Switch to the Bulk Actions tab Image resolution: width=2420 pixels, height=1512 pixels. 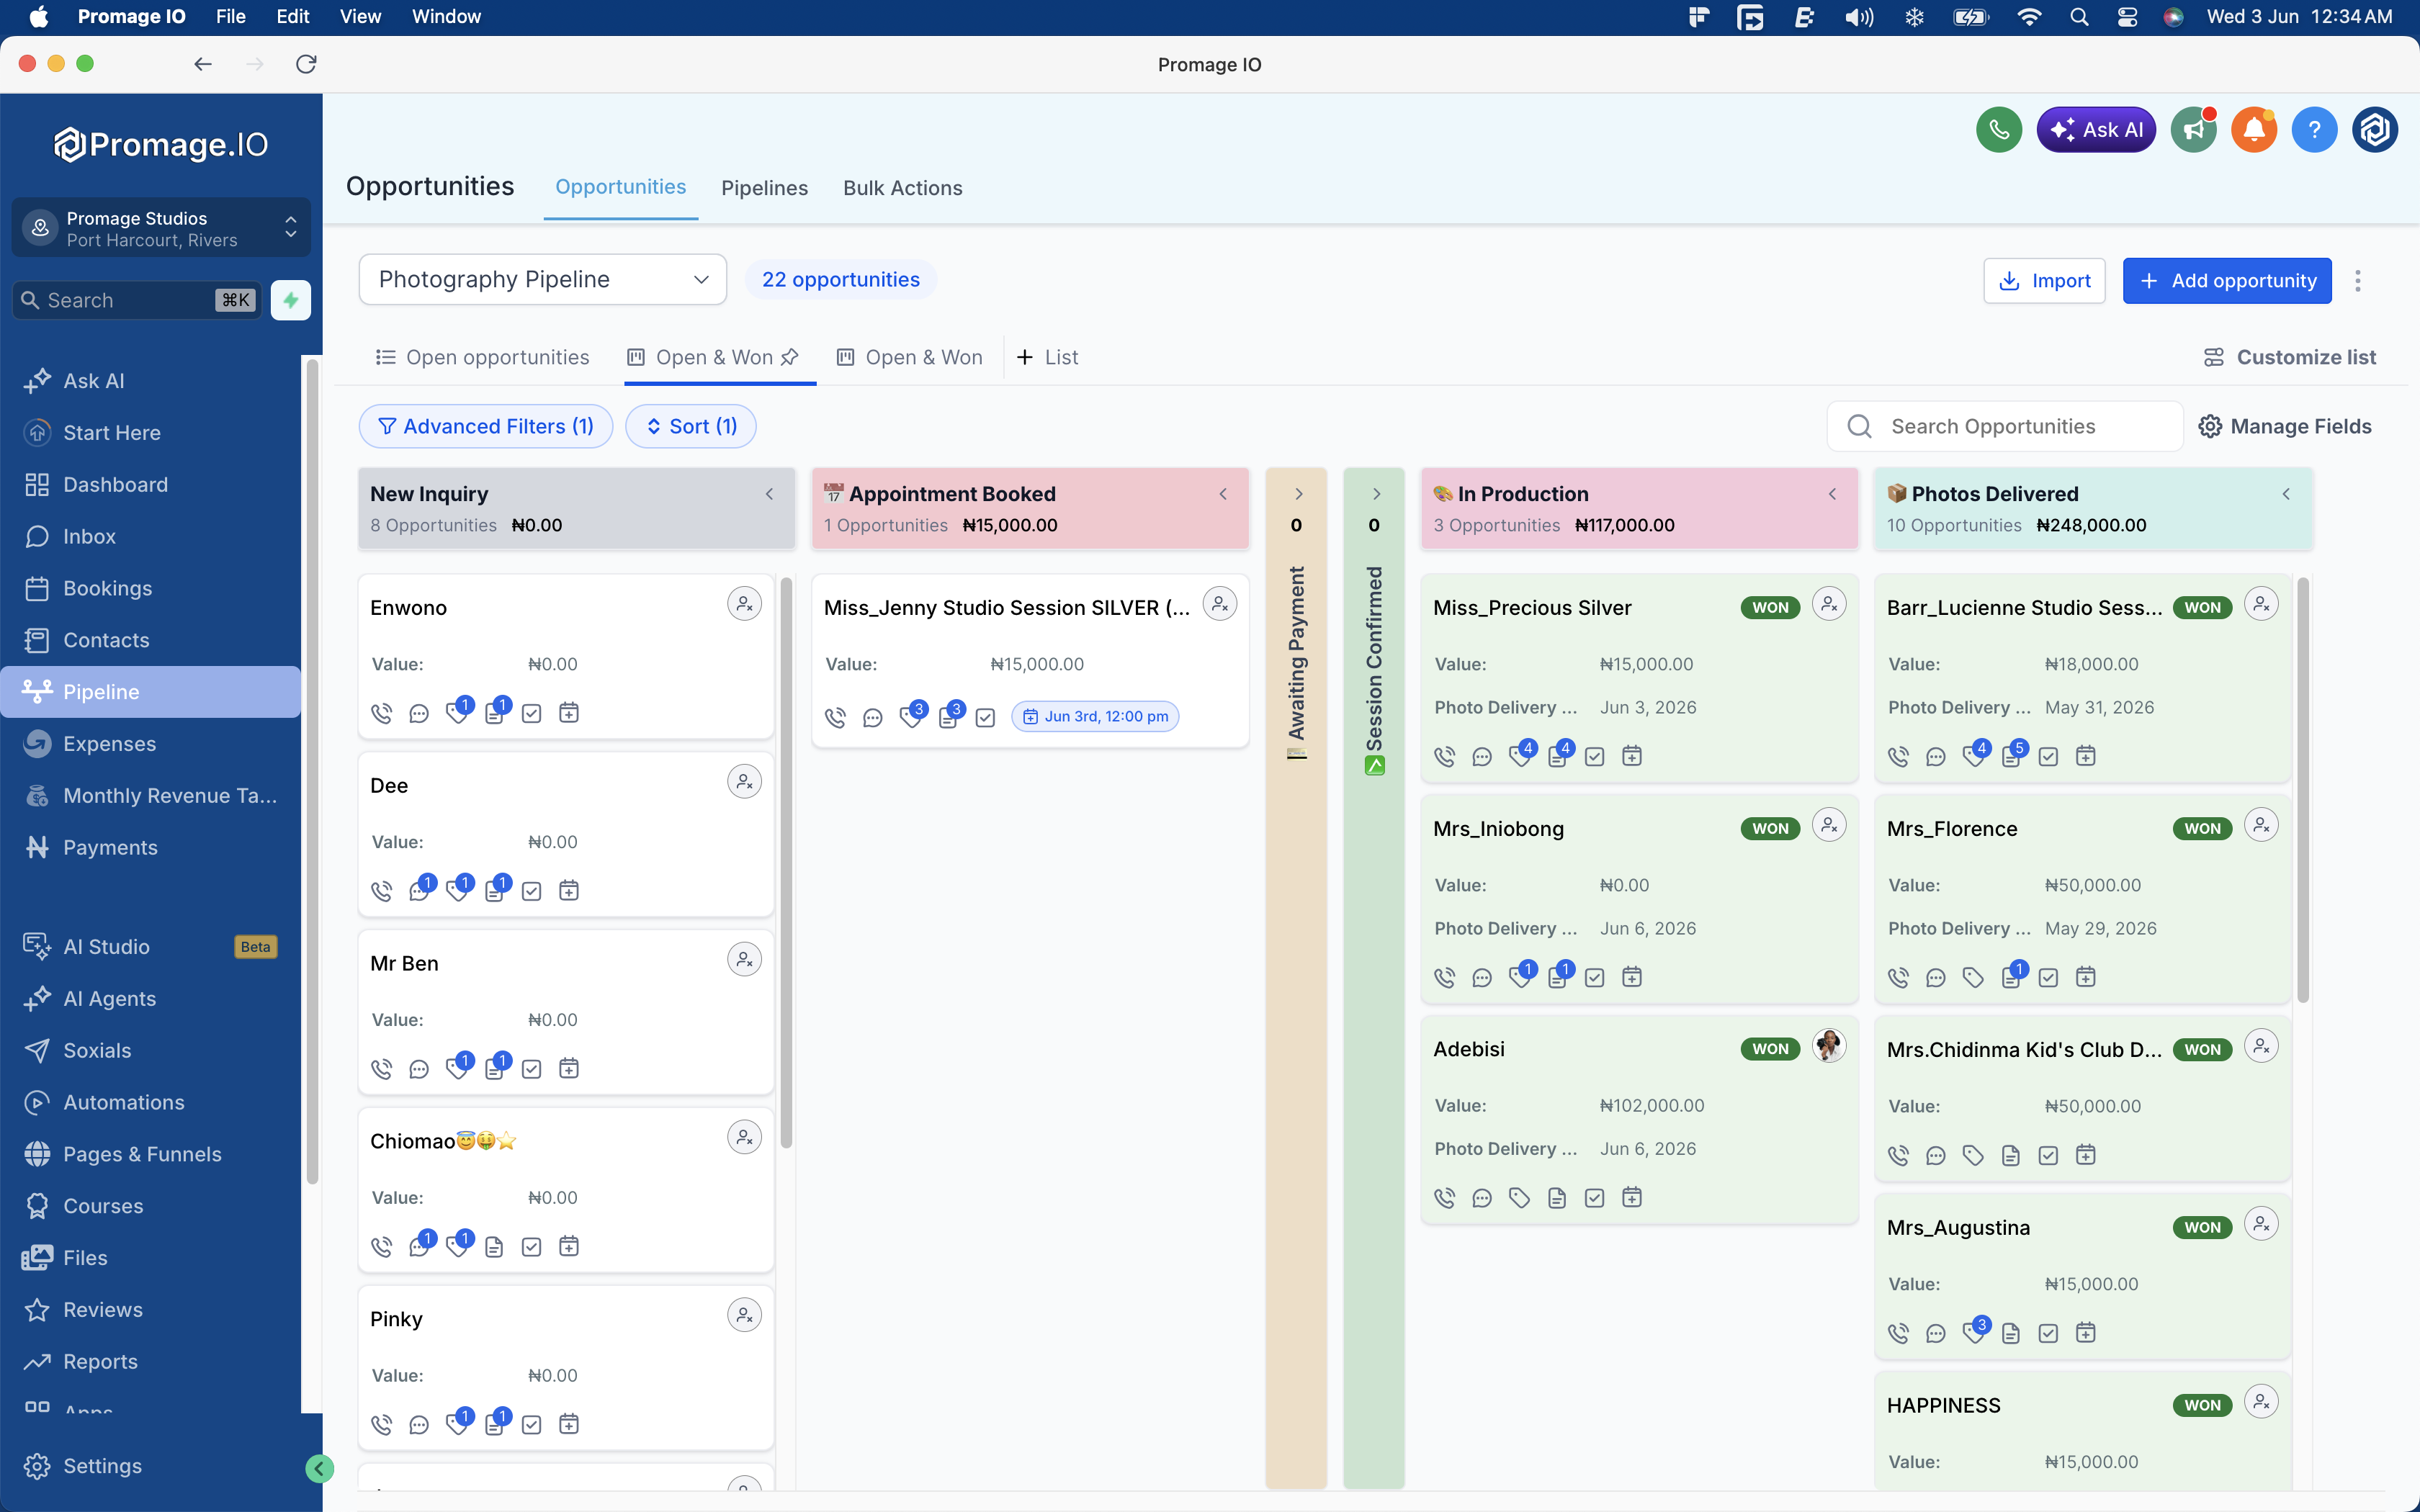point(902,188)
